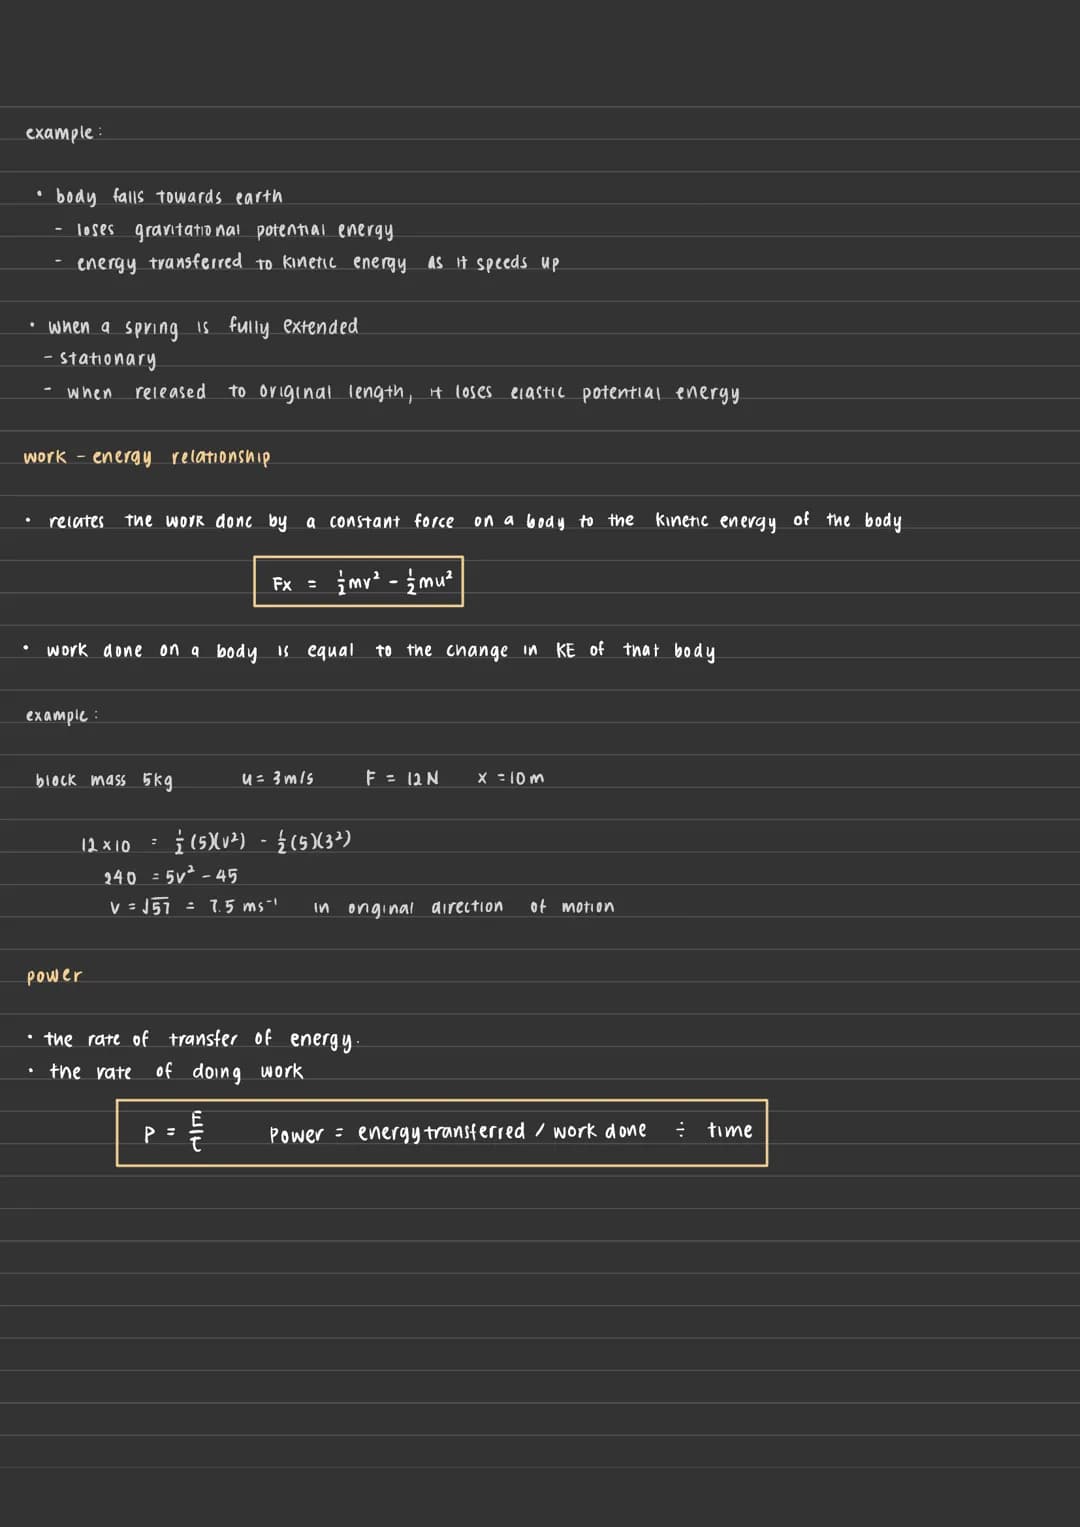Click the 'P = E/t' formula
1080x1527 pixels.
click(175, 1132)
